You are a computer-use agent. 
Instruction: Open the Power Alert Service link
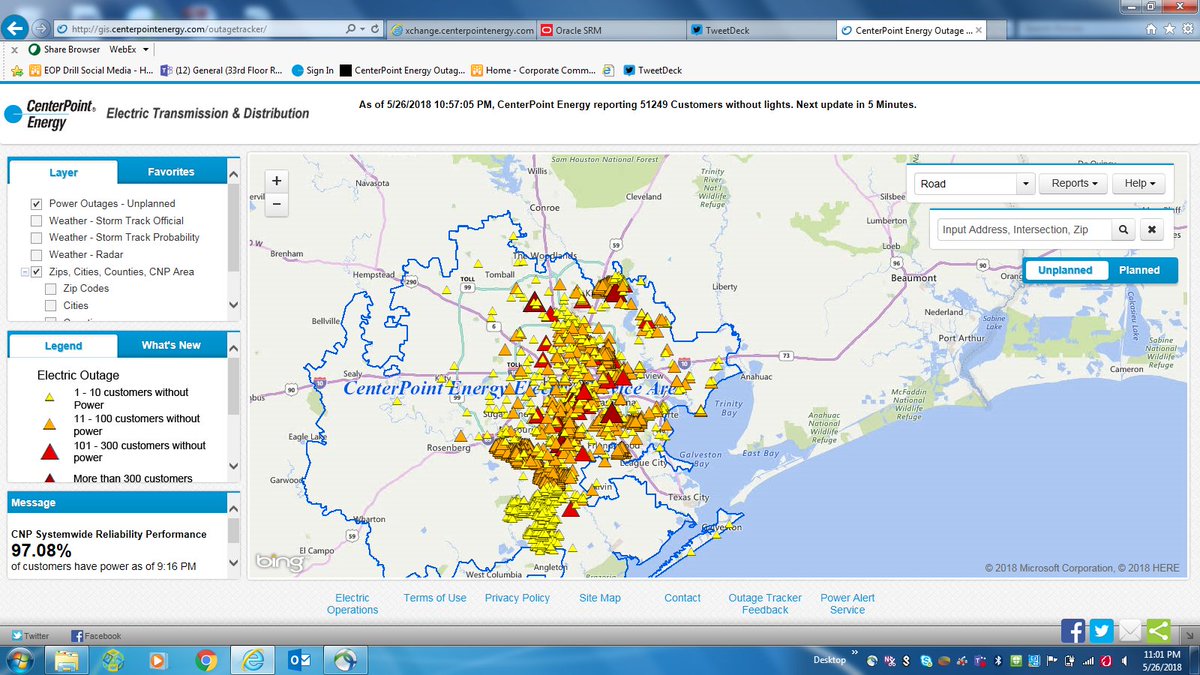(847, 604)
